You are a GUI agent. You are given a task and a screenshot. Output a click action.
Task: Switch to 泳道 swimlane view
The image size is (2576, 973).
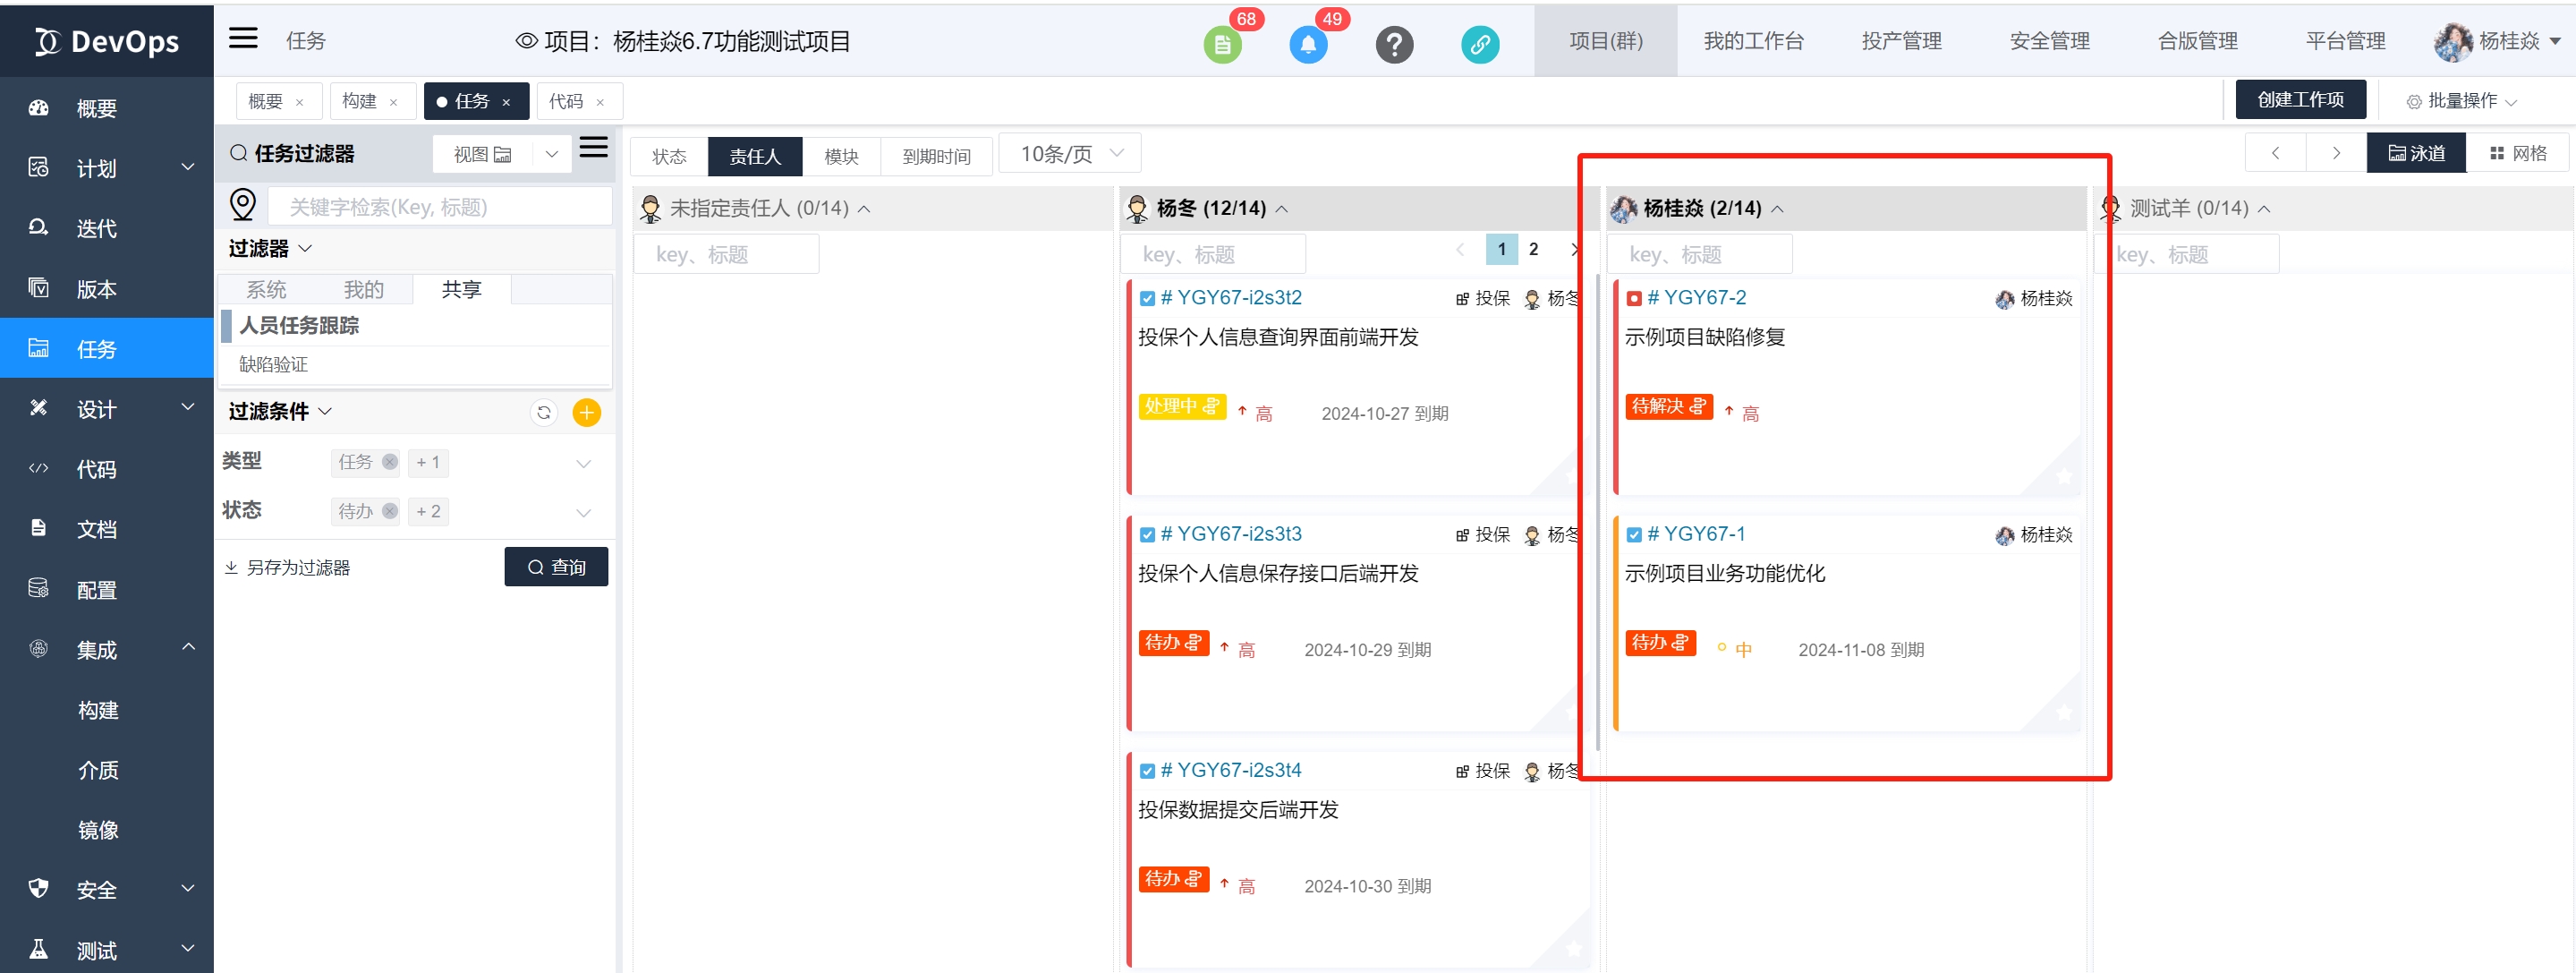(2415, 153)
